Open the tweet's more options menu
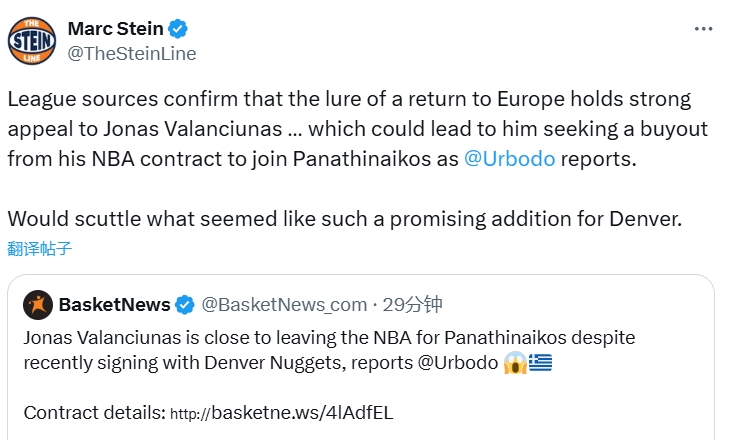The height and width of the screenshot is (440, 731). click(703, 30)
